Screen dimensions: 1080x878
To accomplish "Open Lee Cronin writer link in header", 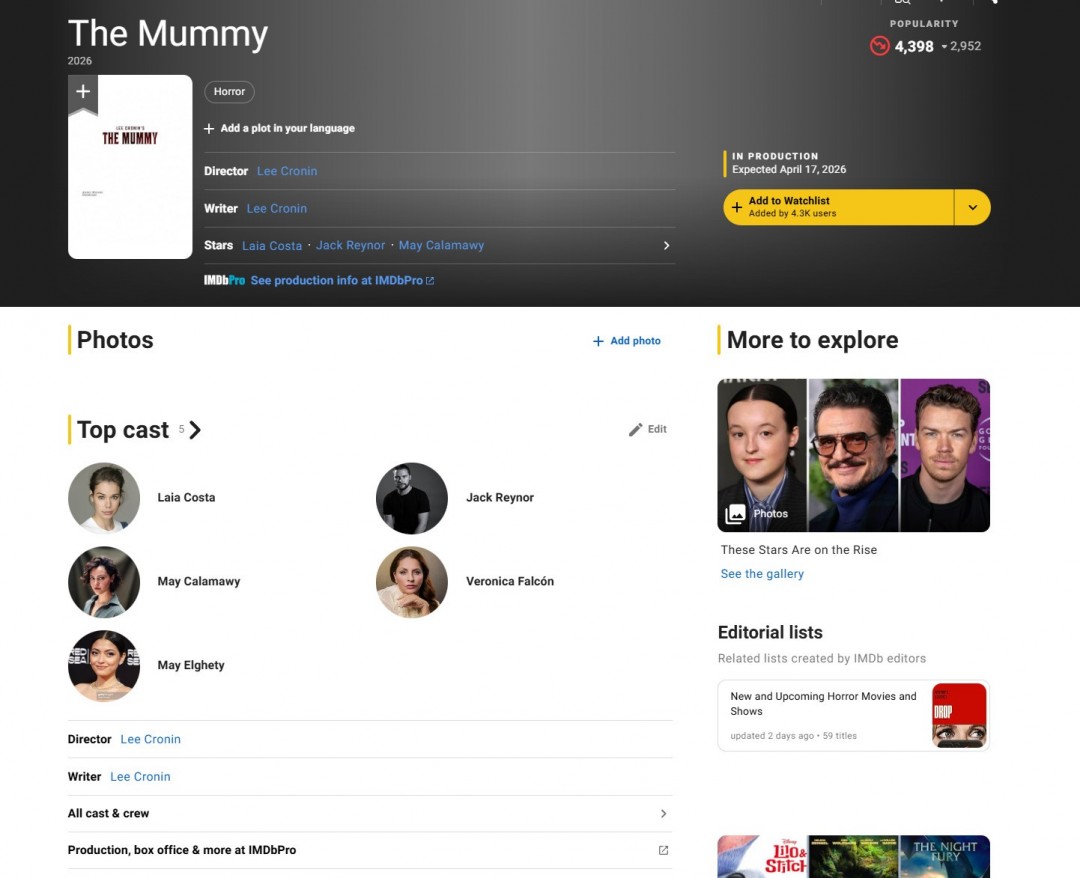I will pos(277,208).
